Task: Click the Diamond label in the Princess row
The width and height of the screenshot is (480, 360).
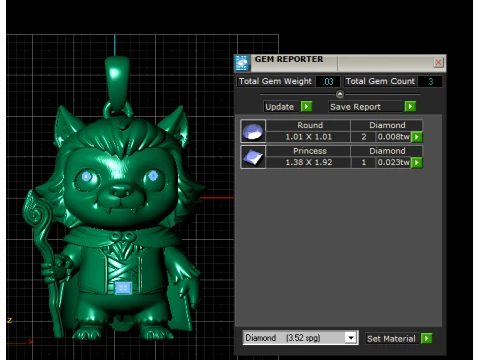Action: (387, 151)
